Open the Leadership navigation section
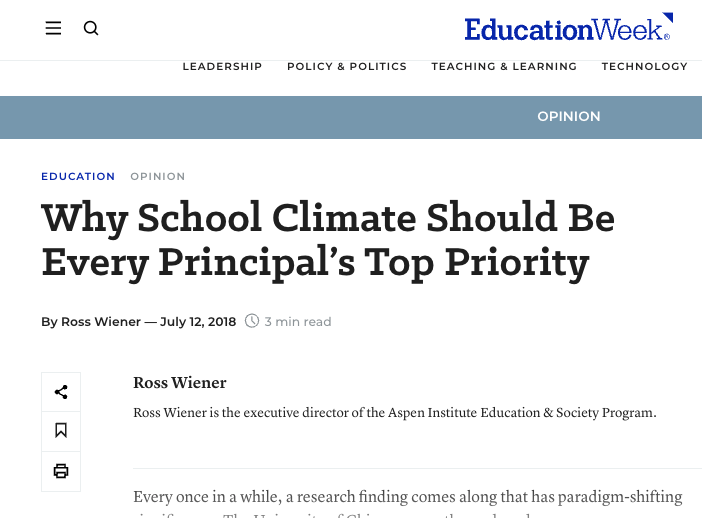 pyautogui.click(x=222, y=67)
